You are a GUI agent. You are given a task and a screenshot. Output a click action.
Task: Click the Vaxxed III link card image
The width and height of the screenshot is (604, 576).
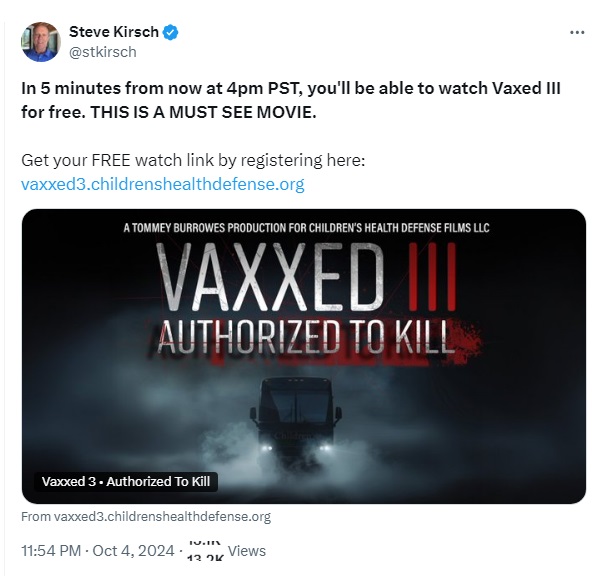304,356
